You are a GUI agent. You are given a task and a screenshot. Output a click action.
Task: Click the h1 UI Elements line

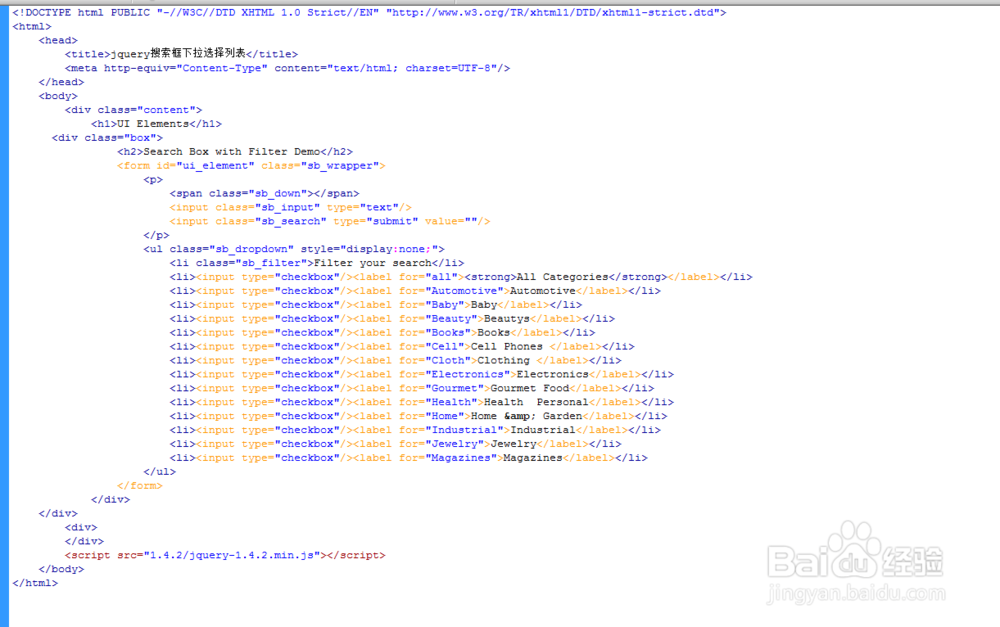[x=156, y=124]
